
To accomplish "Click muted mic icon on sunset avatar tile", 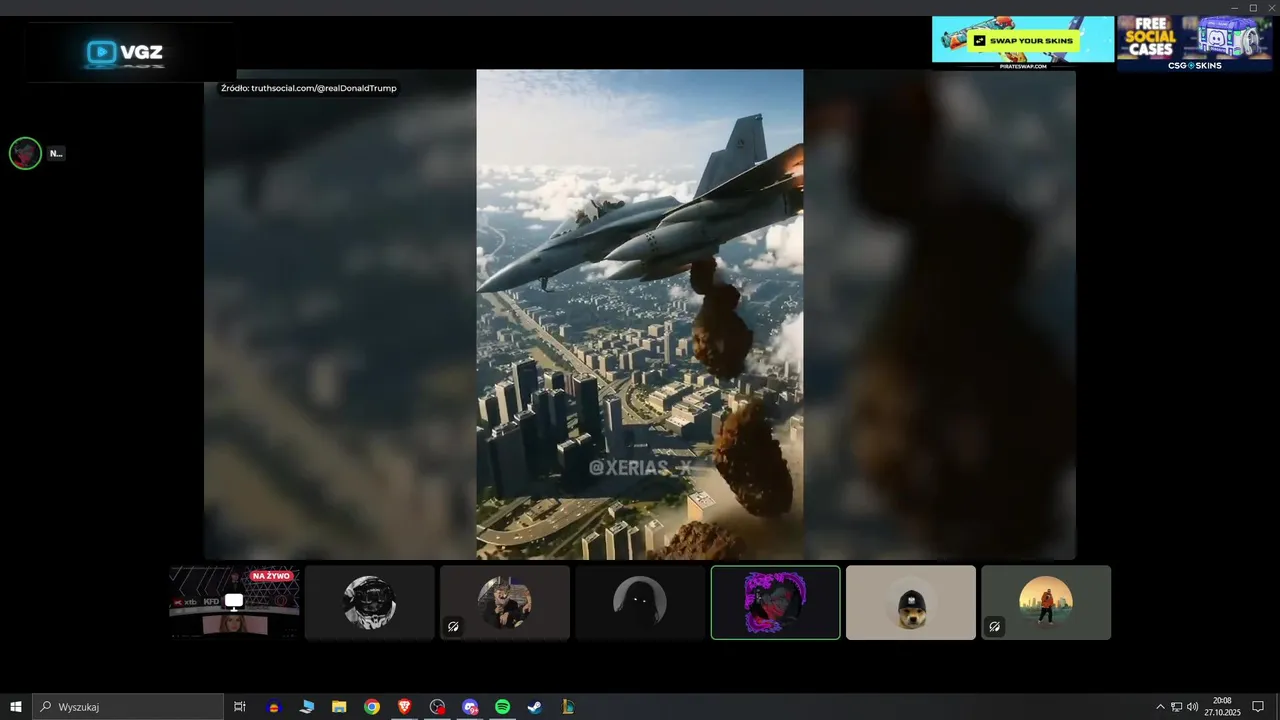I will [994, 627].
